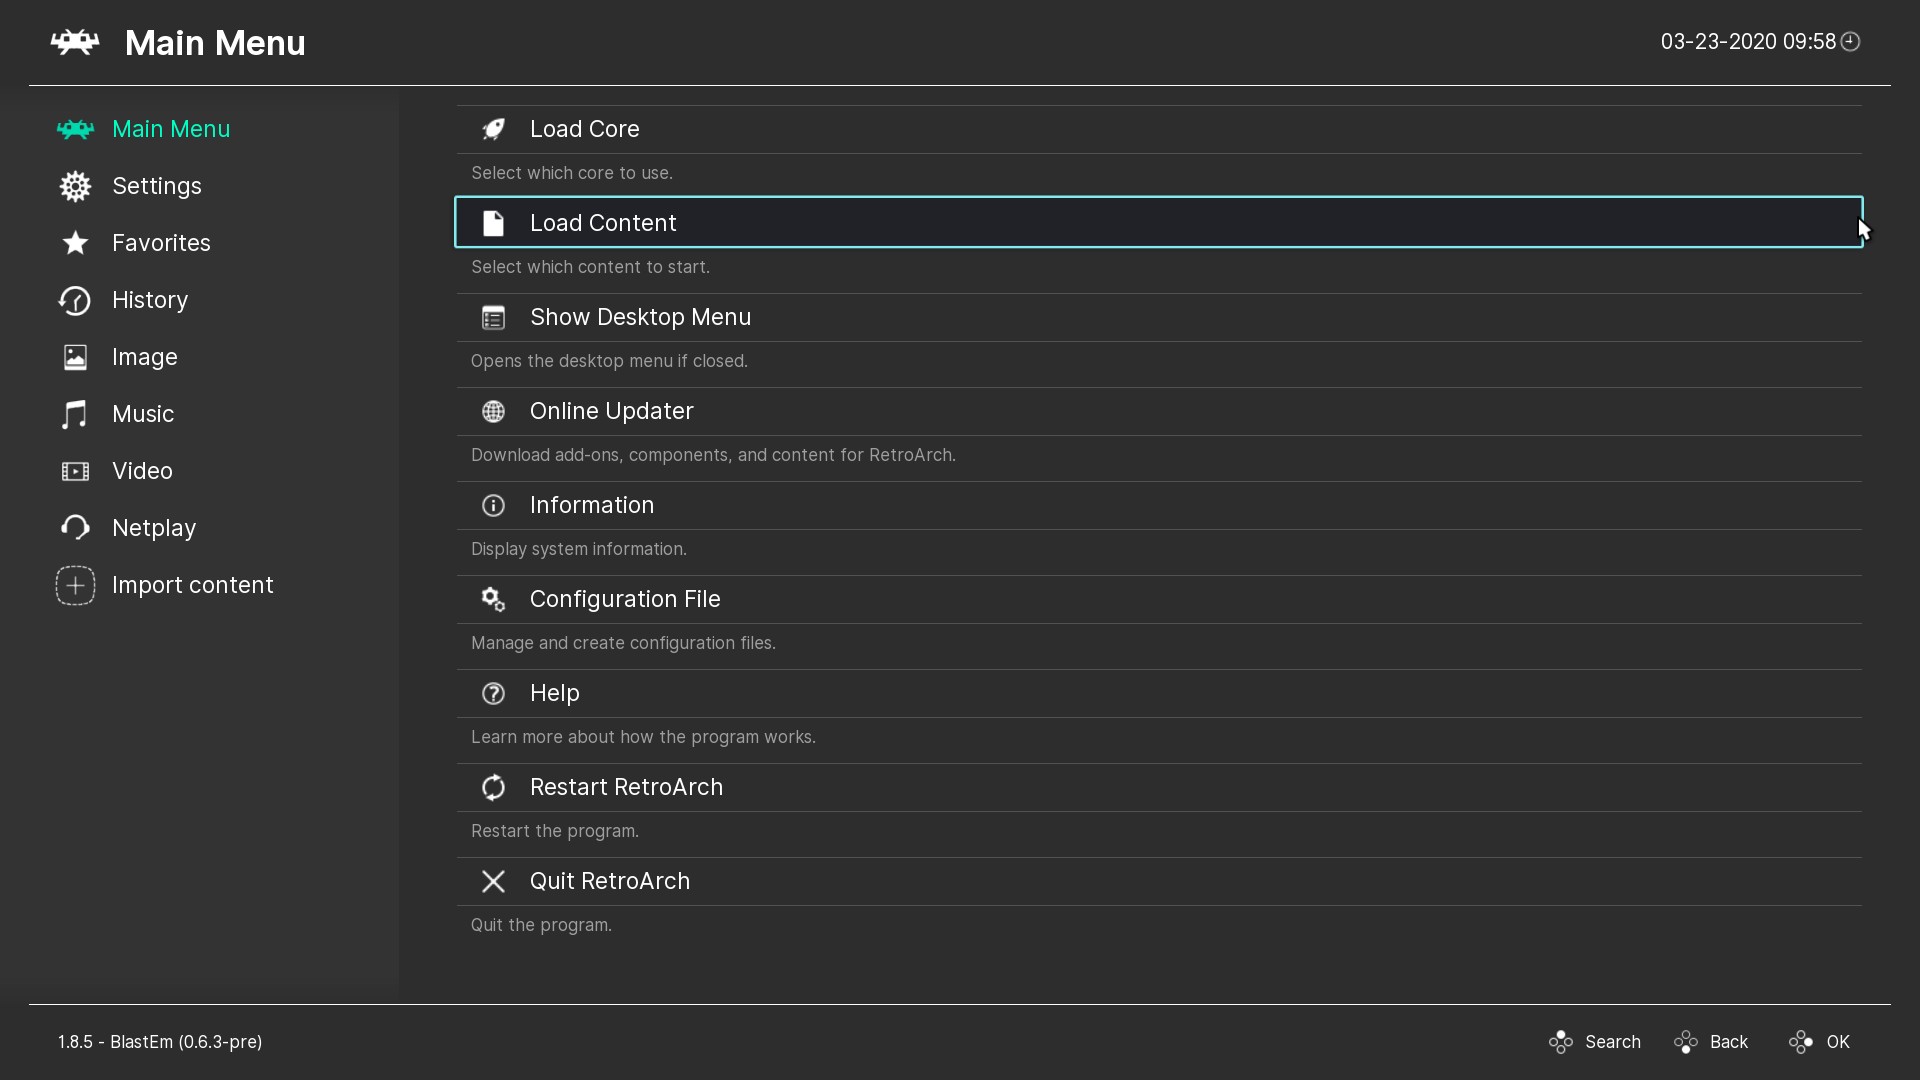Click the Restart RetroArch refresh icon
The height and width of the screenshot is (1080, 1920).
point(493,787)
